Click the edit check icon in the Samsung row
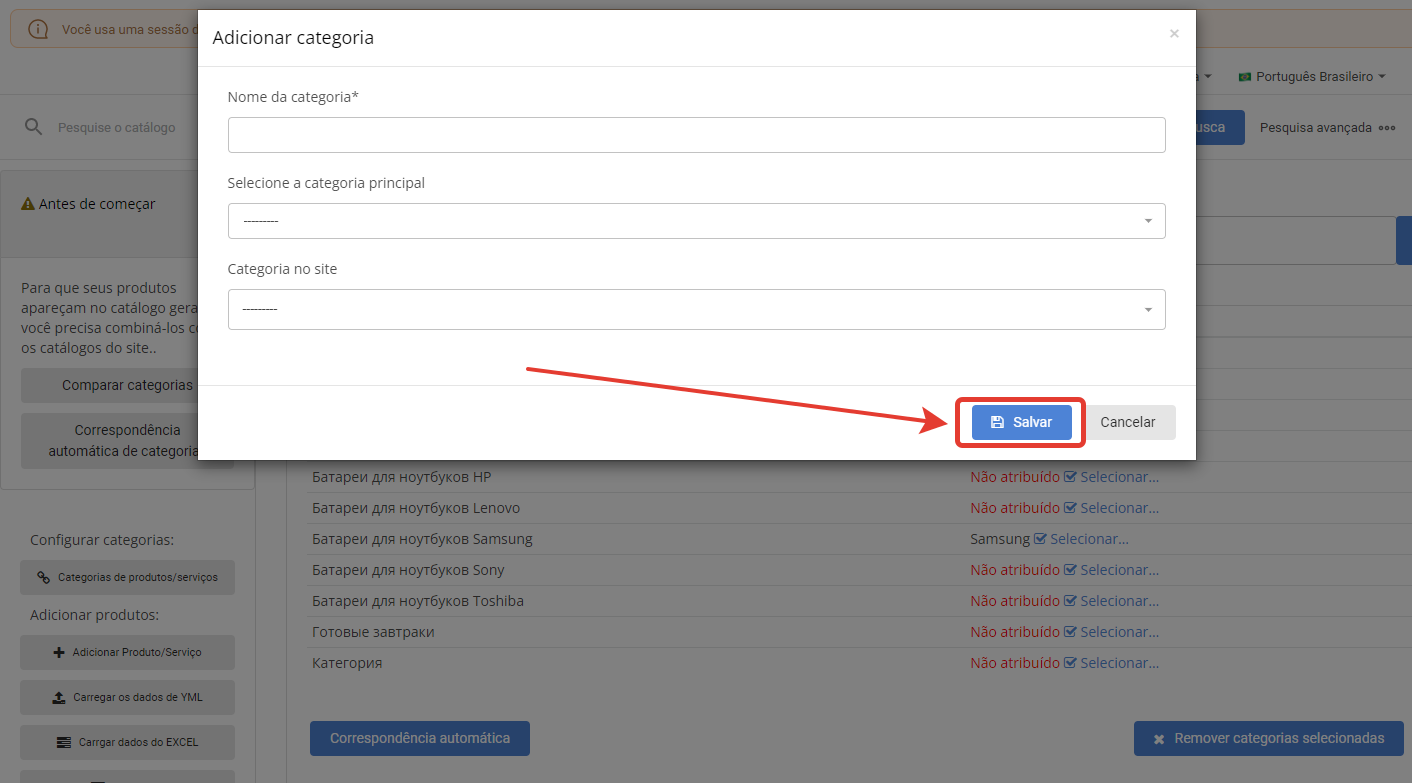The width and height of the screenshot is (1412, 783). click(1040, 539)
